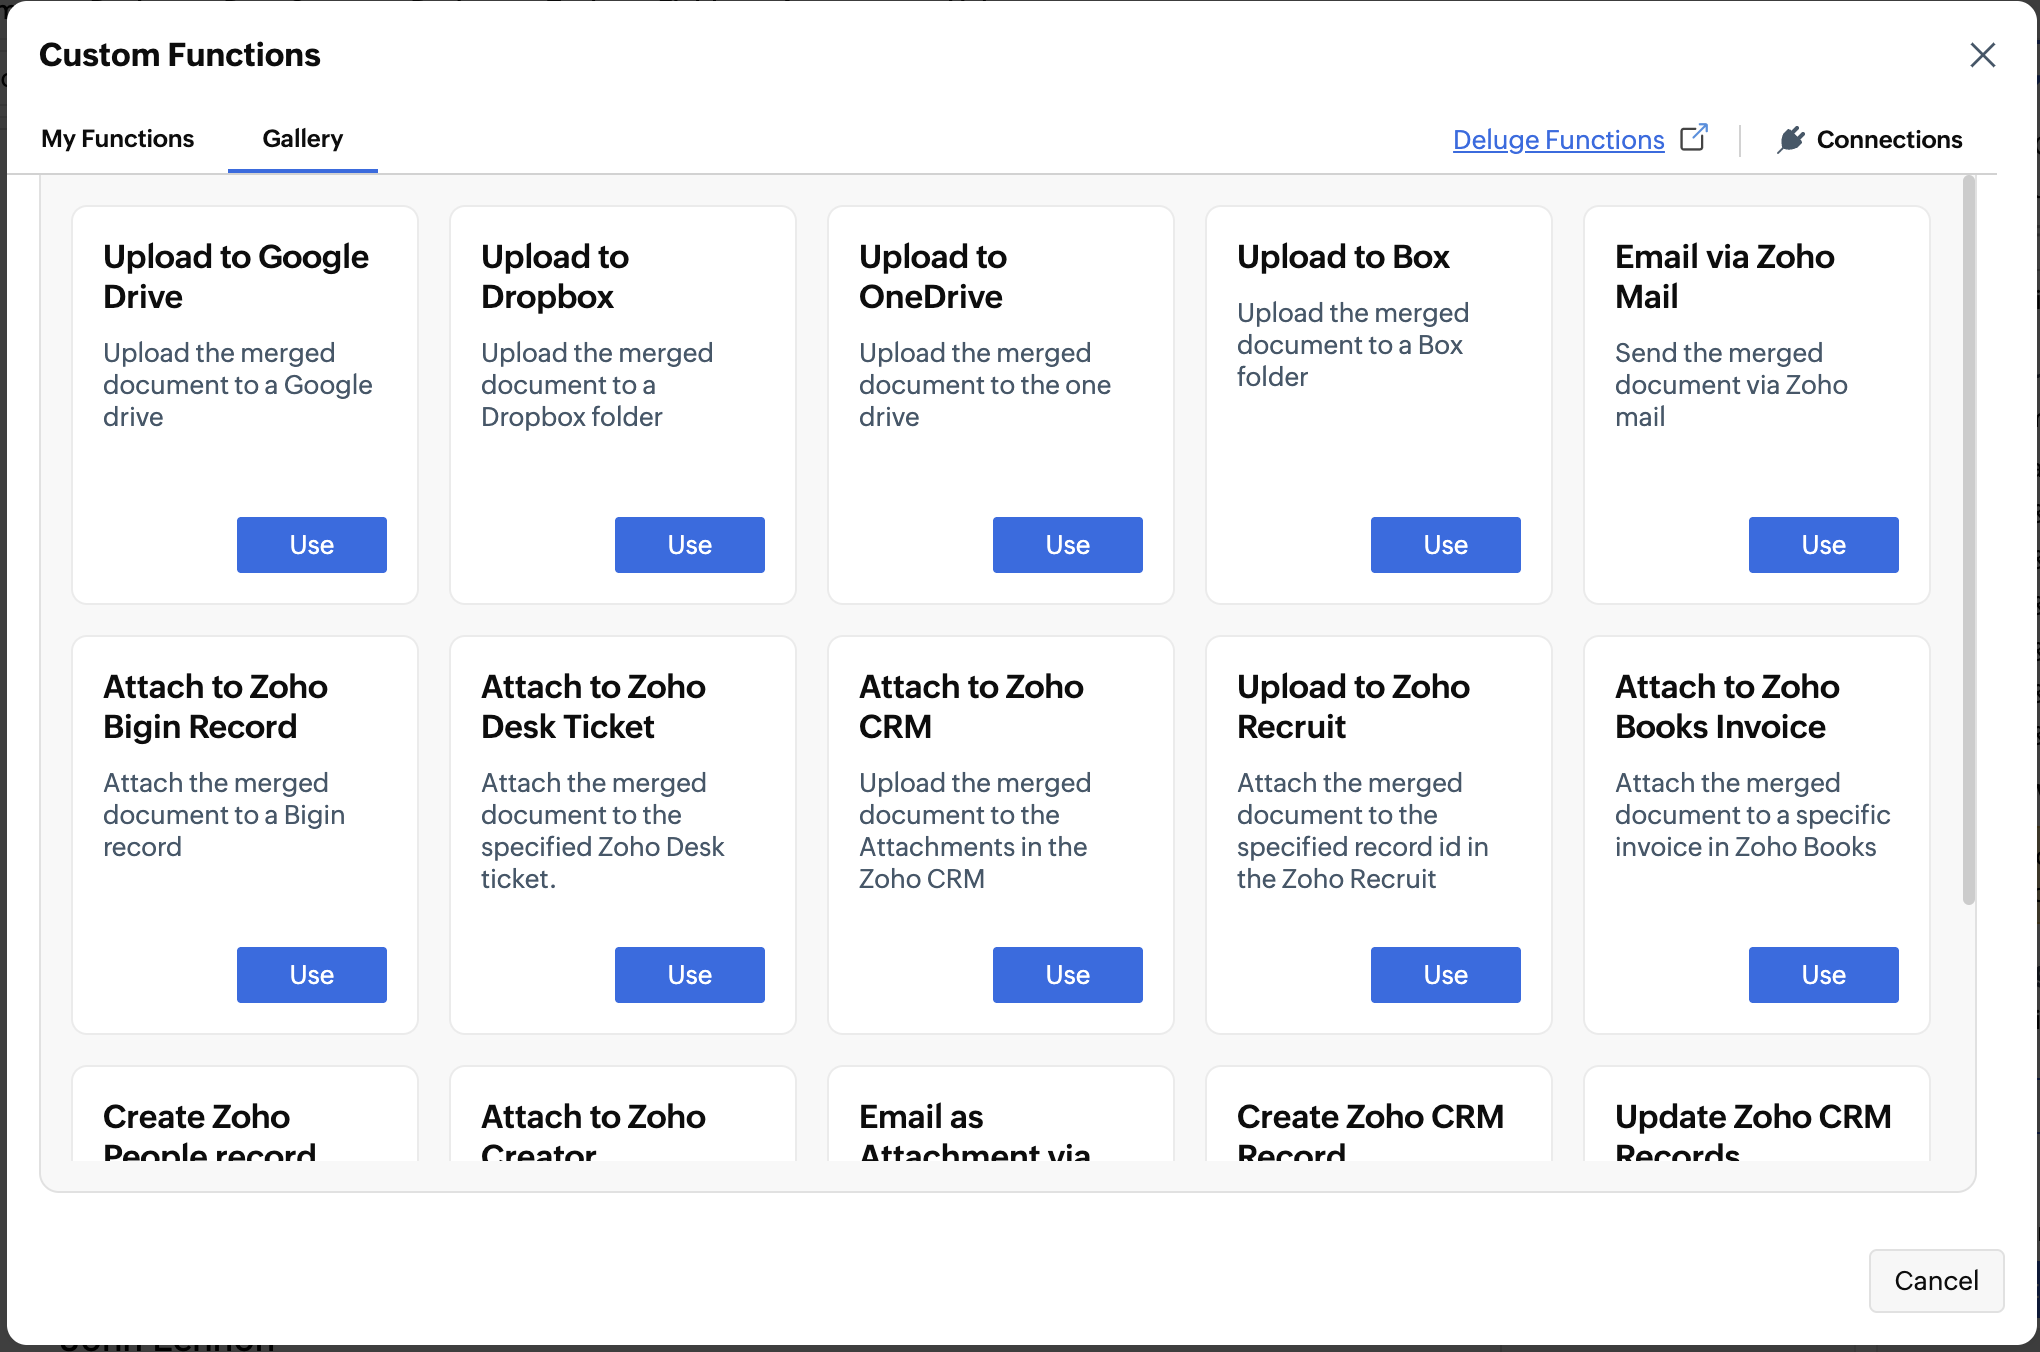Use the Upload to Zoho Recruit function
This screenshot has width=2040, height=1352.
1445,975
